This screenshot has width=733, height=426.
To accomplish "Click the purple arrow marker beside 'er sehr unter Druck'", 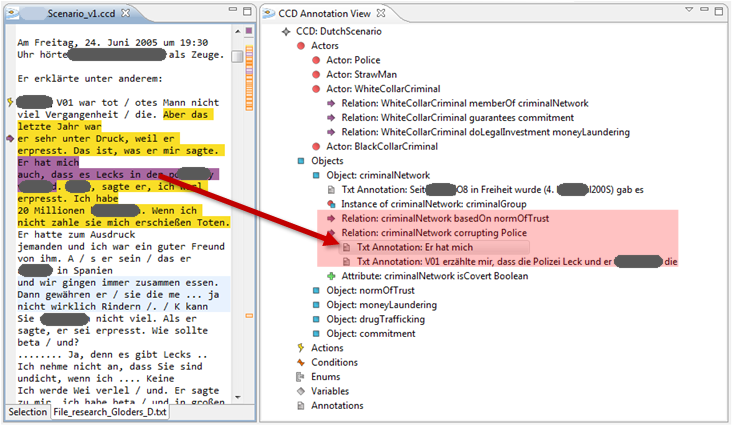I will [x=10, y=138].
